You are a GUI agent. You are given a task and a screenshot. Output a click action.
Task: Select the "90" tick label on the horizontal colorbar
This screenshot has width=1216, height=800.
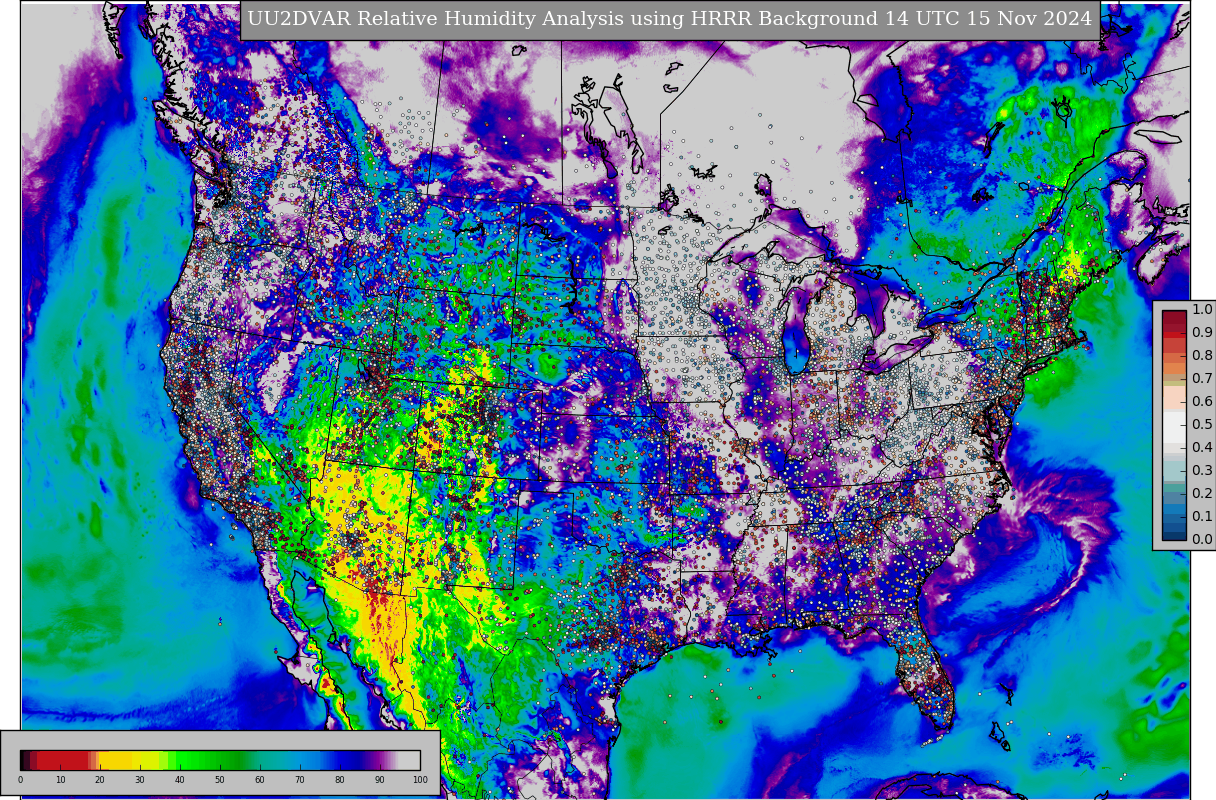(380, 780)
